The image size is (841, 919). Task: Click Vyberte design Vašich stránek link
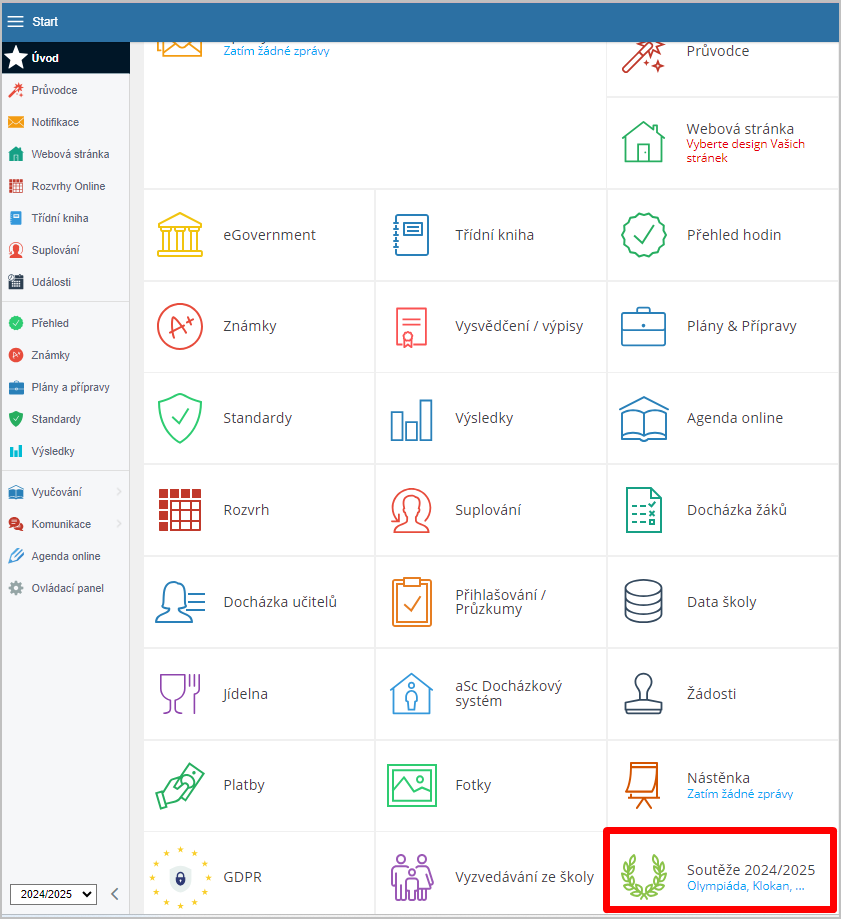click(745, 151)
